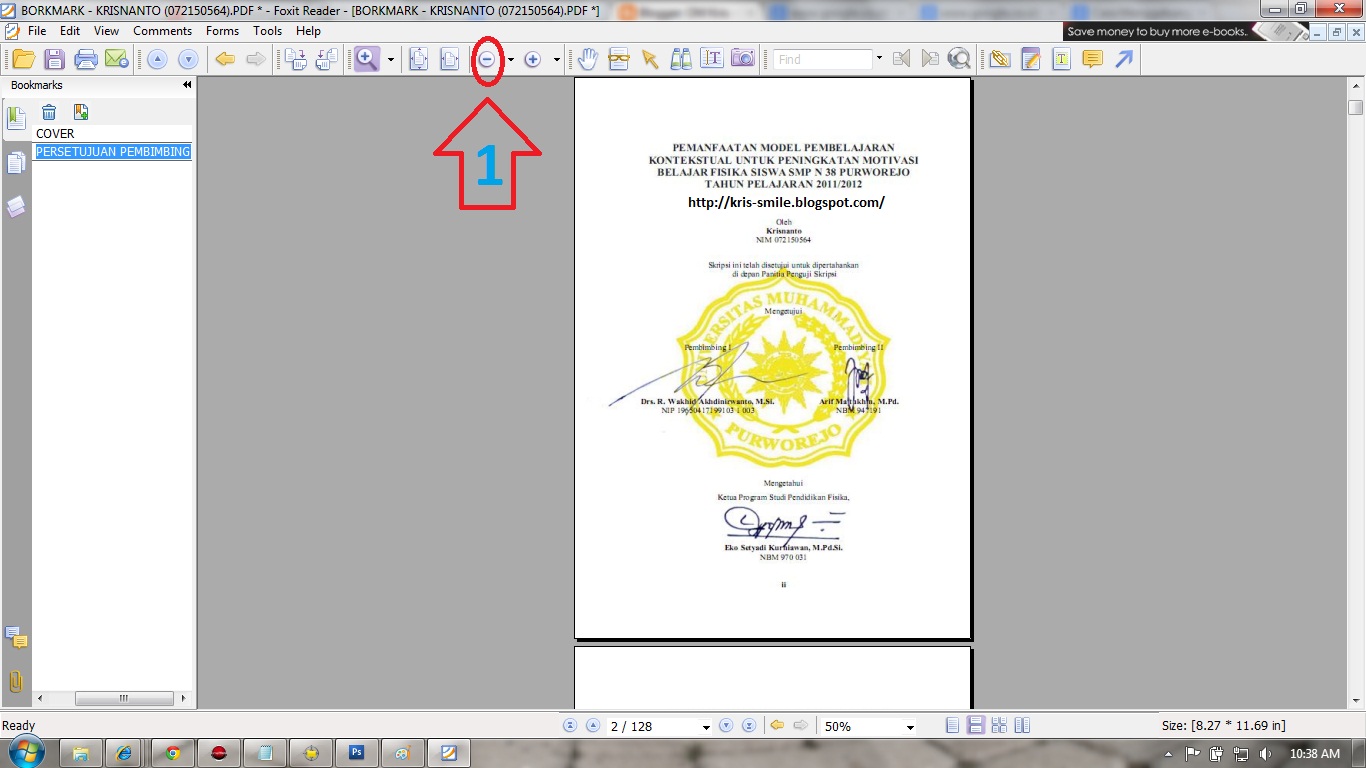This screenshot has width=1366, height=768.
Task: Use the Snapshot camera tool
Action: pos(742,58)
